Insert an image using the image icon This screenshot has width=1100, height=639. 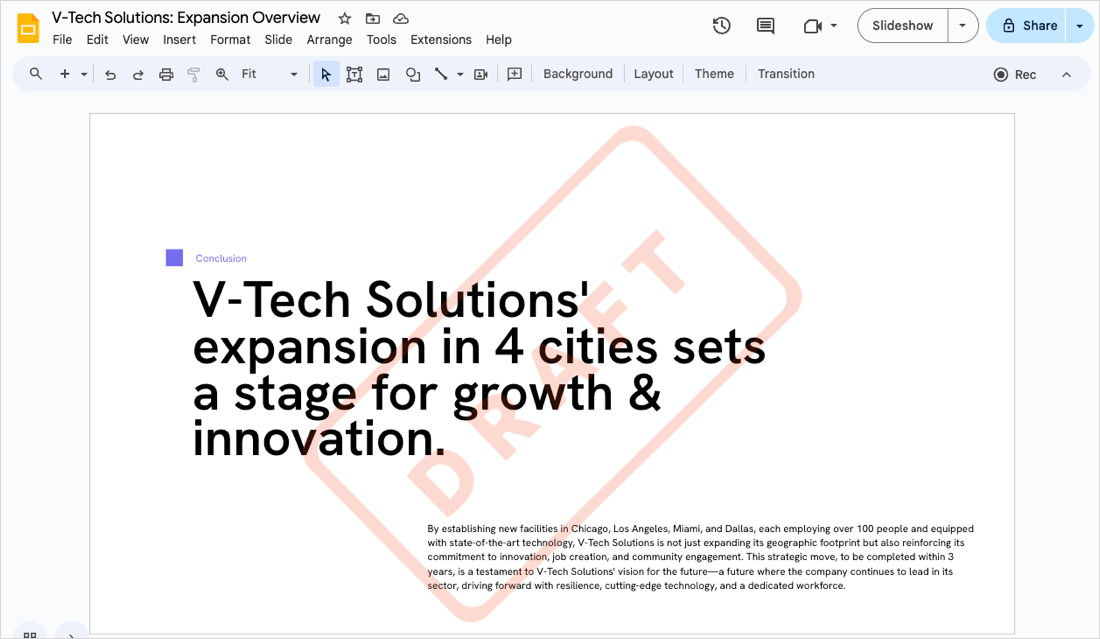[x=383, y=74]
